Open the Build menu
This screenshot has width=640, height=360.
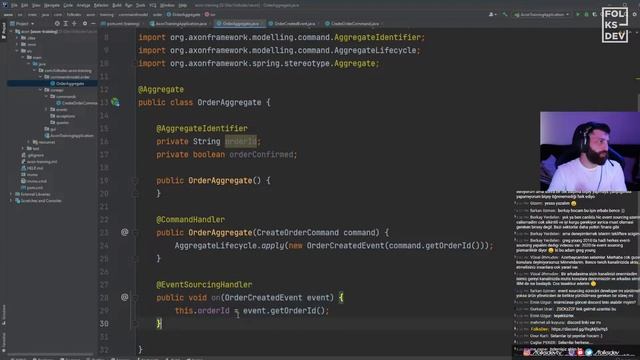pyautogui.click(x=117, y=5)
